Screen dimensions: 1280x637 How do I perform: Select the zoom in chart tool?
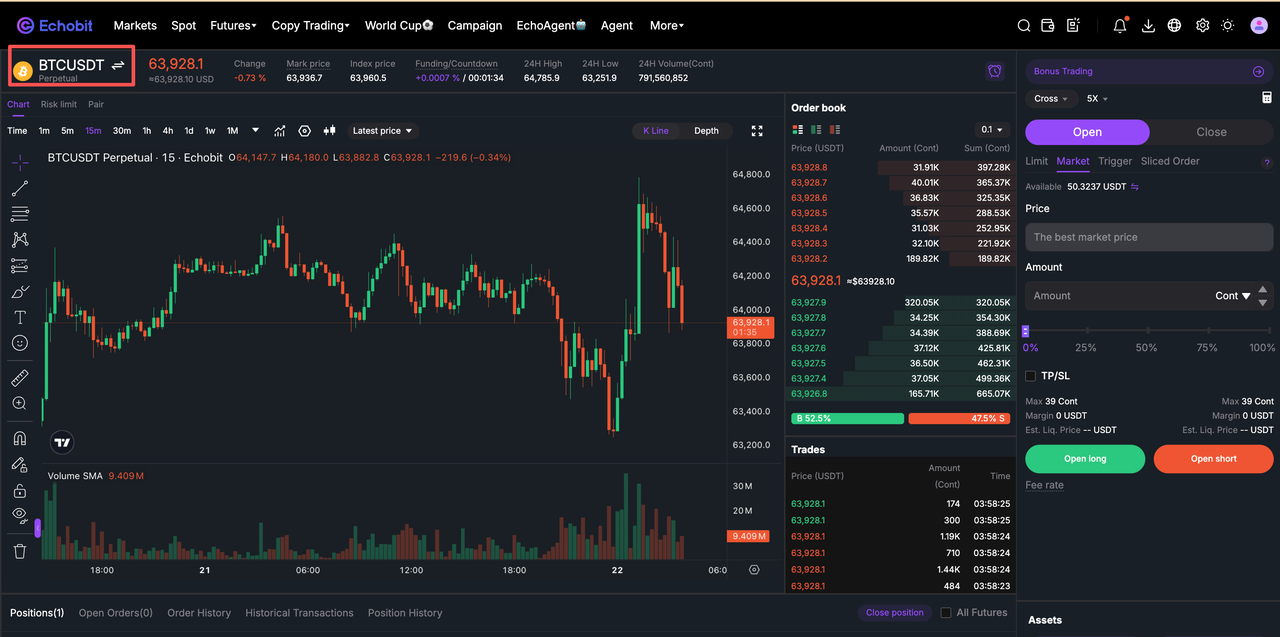20,404
